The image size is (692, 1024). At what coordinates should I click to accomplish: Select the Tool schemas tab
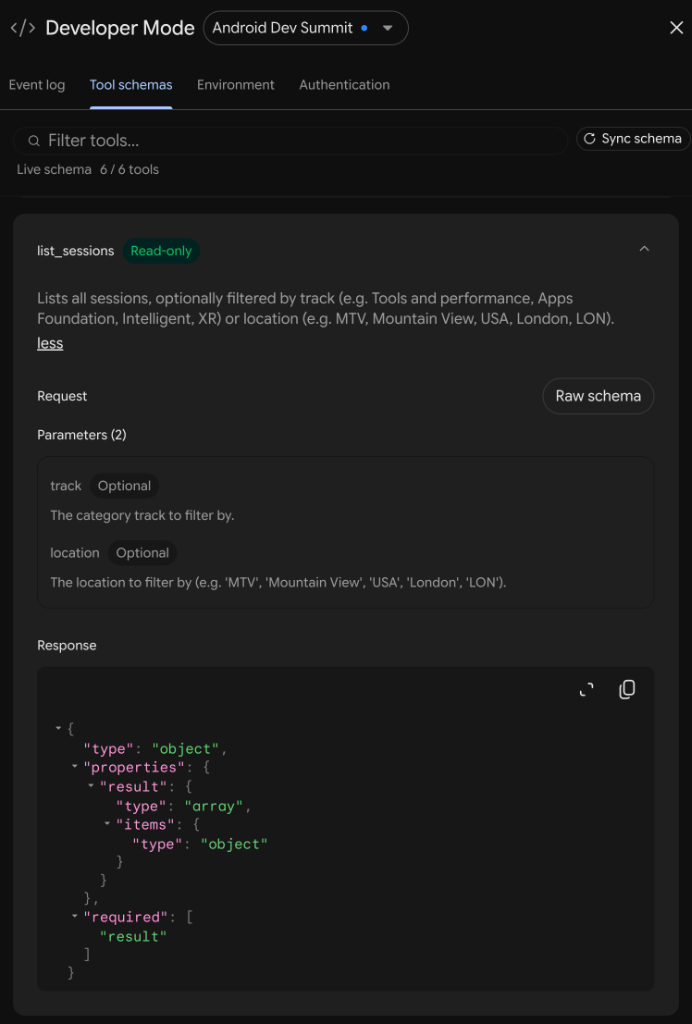tap(131, 85)
